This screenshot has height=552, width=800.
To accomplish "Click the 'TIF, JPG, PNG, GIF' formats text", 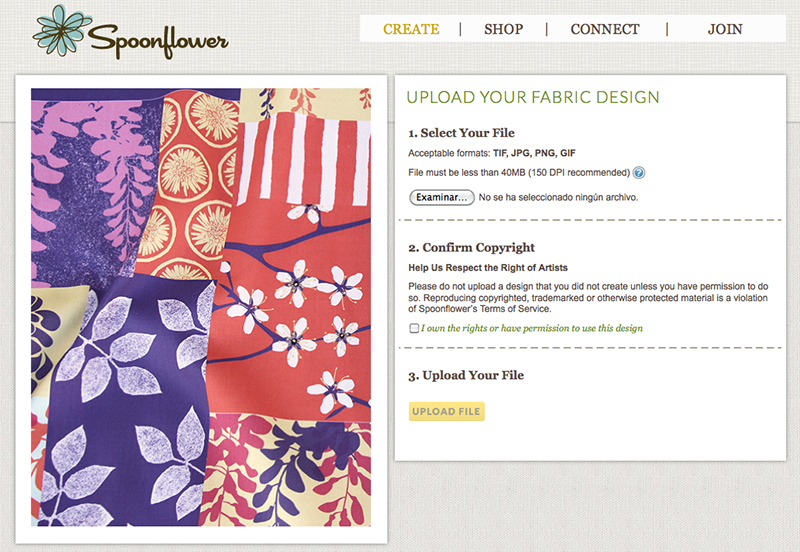I will [x=534, y=153].
